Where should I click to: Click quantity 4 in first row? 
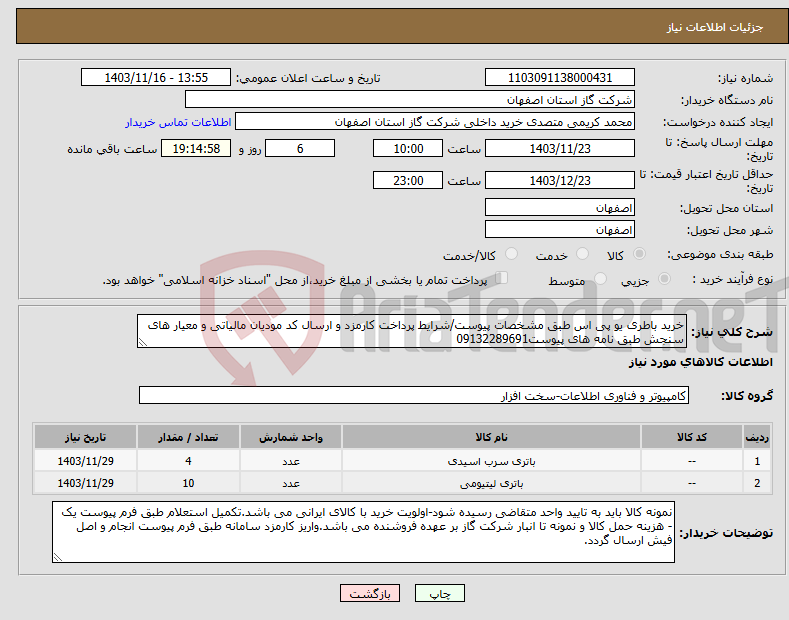point(188,461)
